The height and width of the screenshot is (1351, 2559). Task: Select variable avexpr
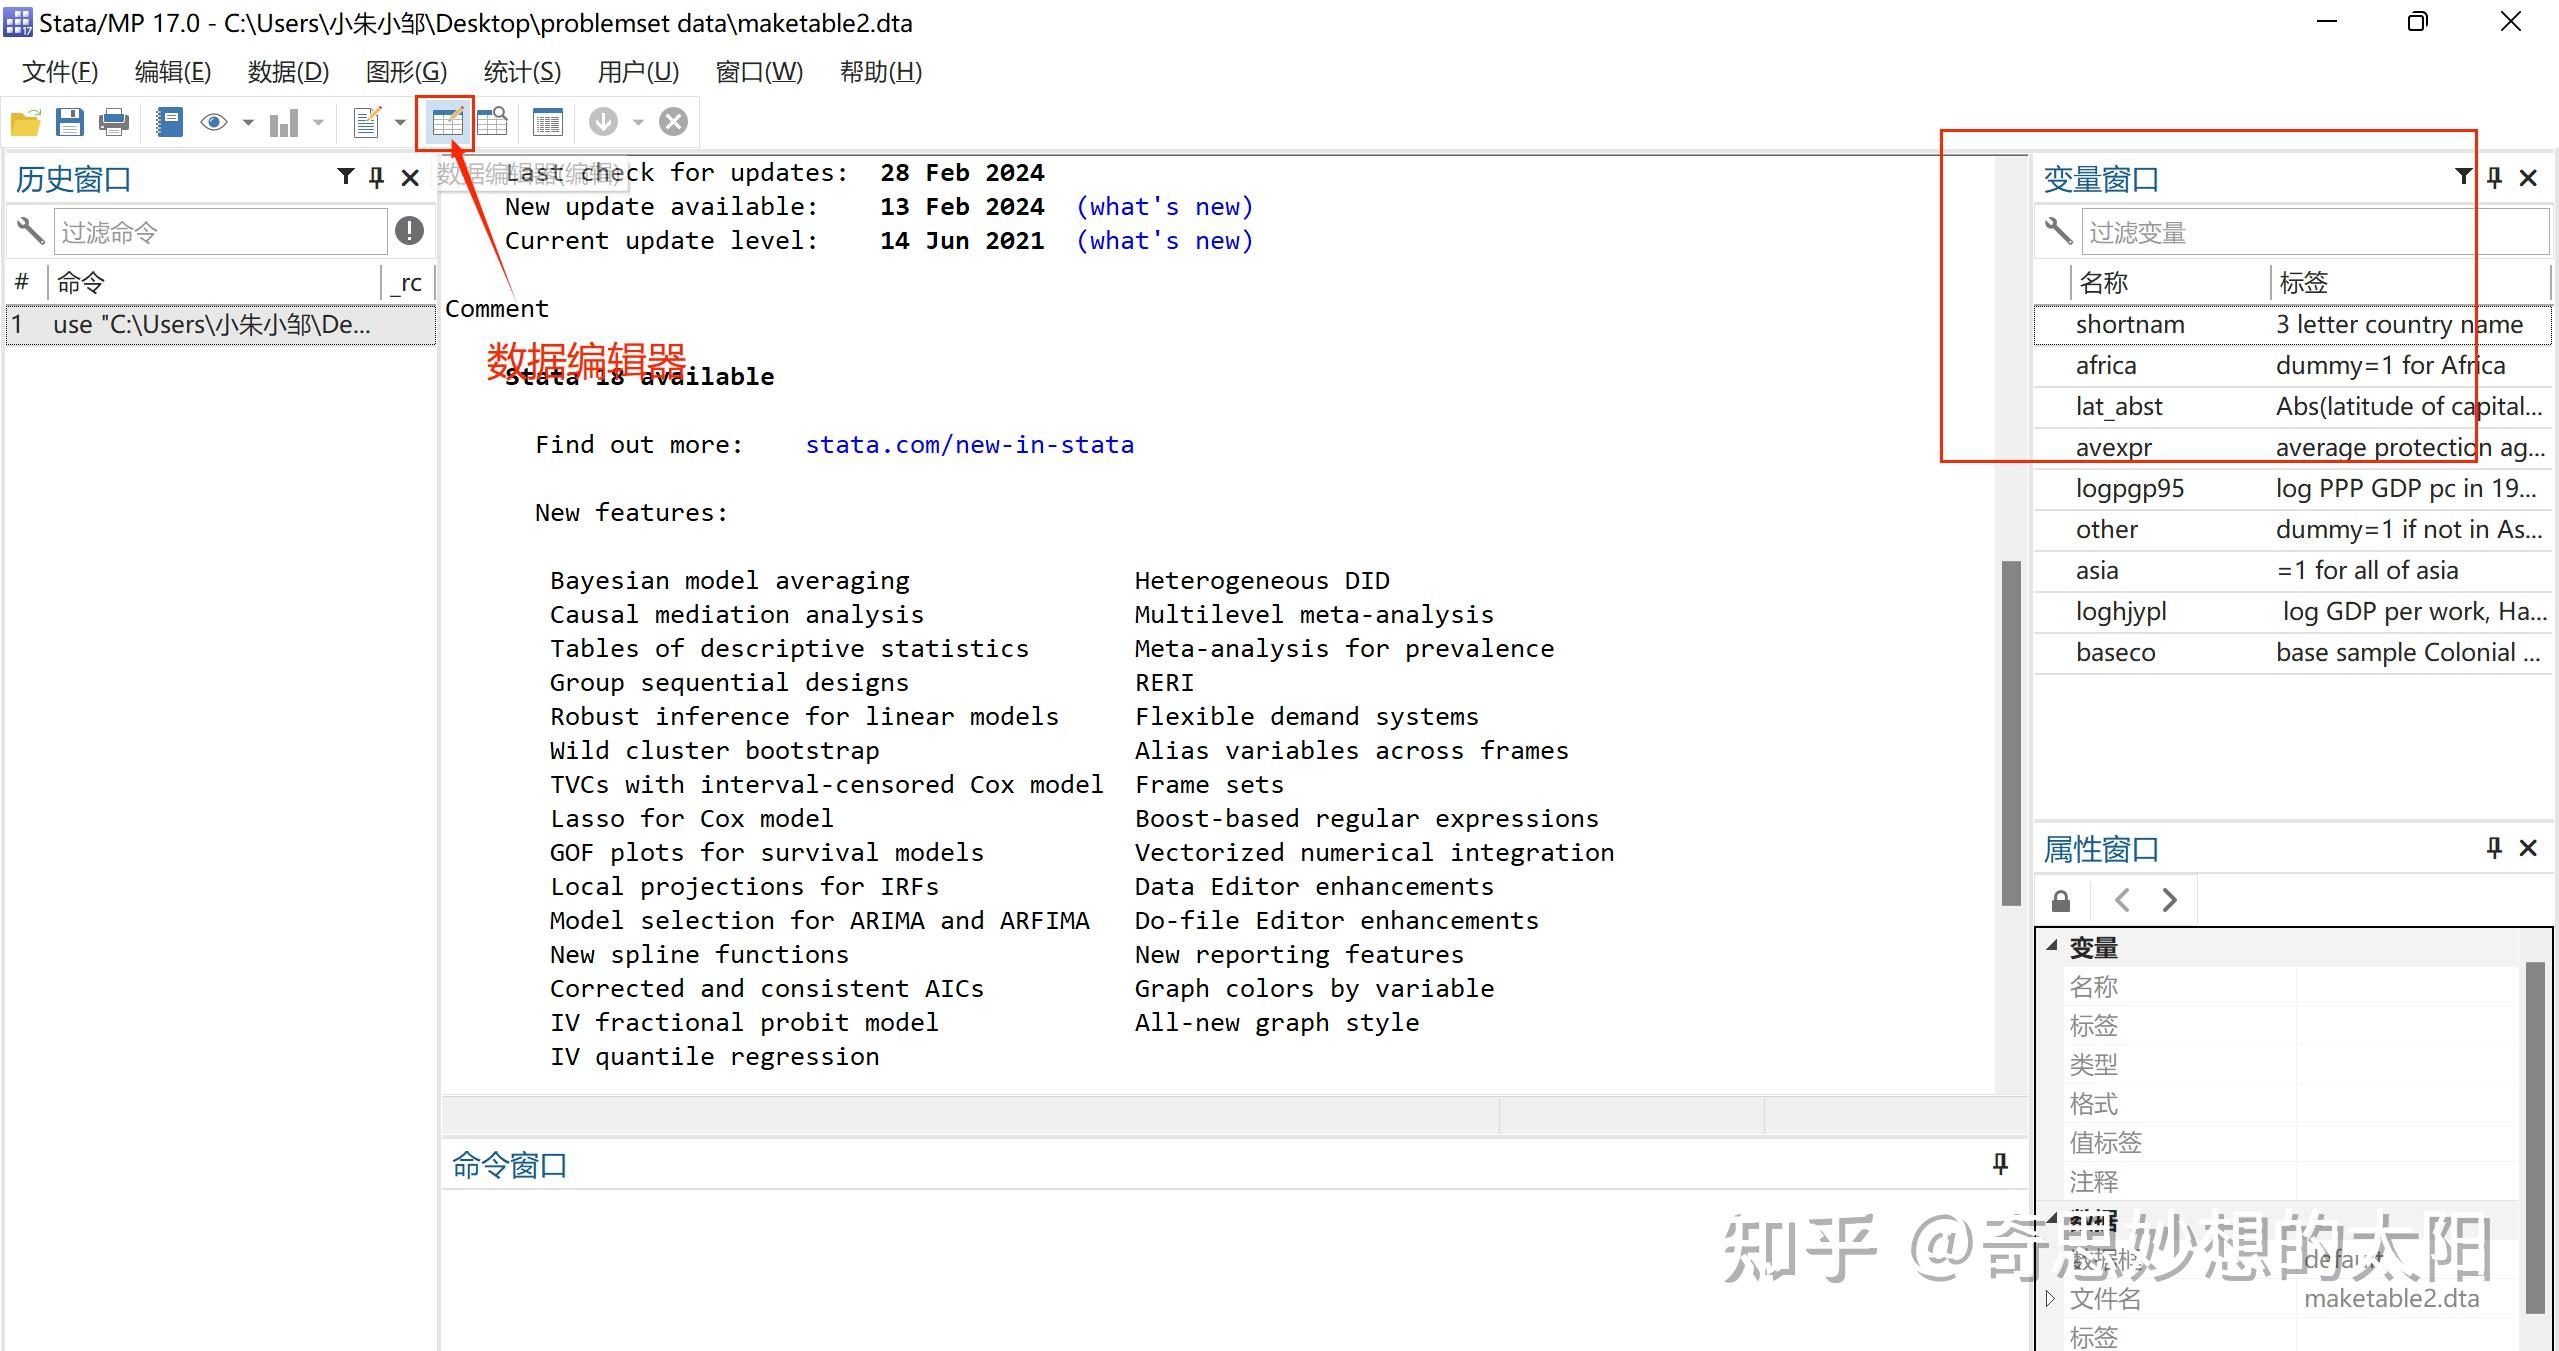click(2293, 448)
